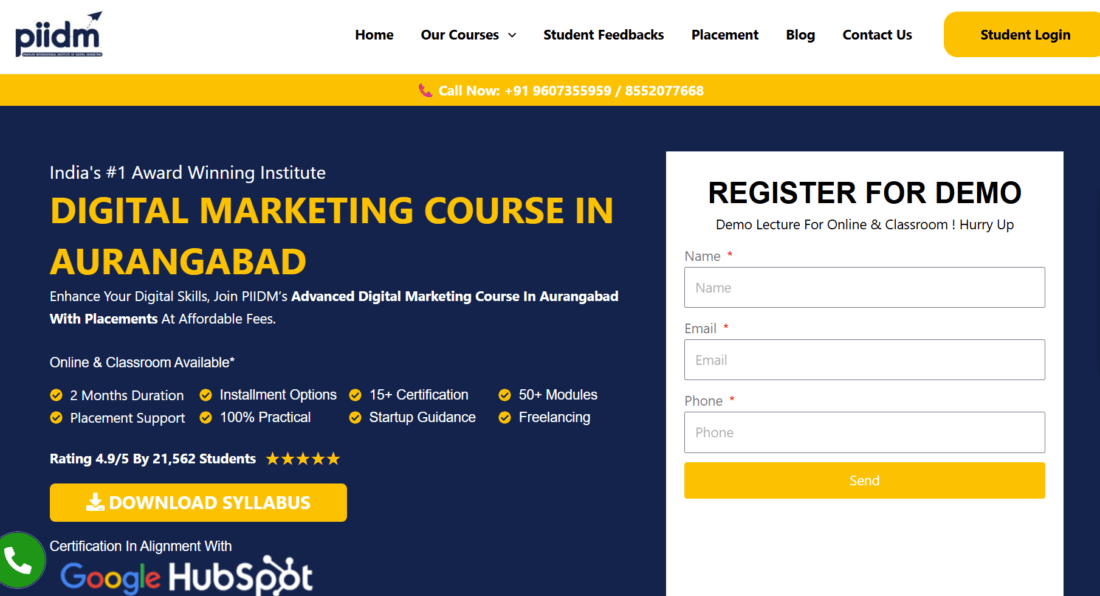This screenshot has width=1100, height=596.
Task: Click the checkmark icon beside Placement Support
Action: (x=57, y=418)
